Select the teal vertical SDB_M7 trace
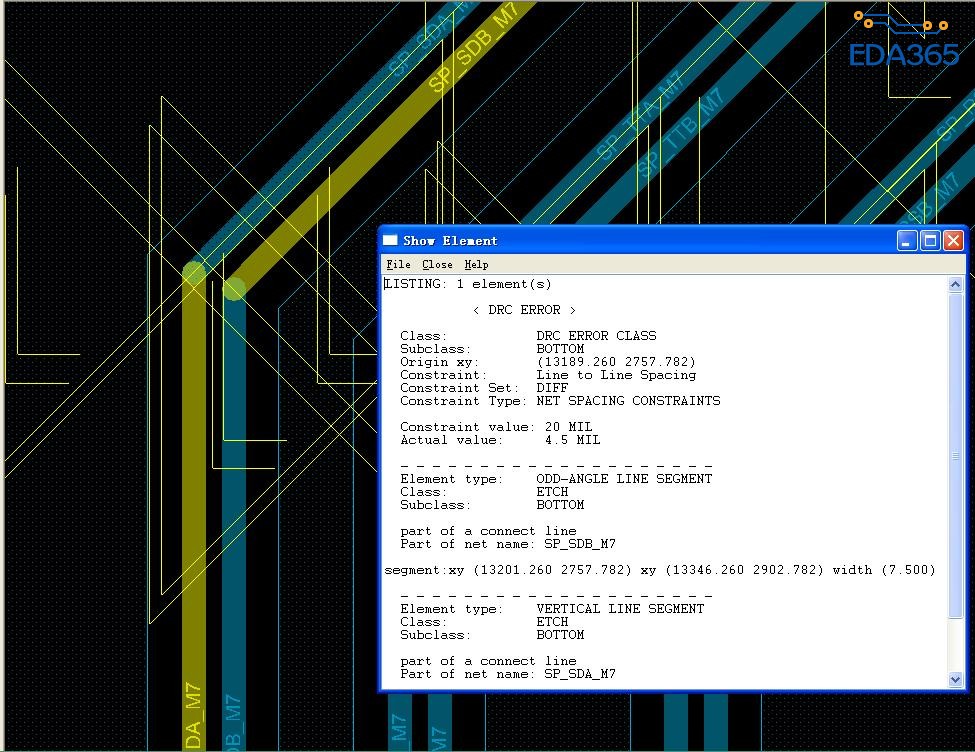975x752 pixels. (233, 500)
